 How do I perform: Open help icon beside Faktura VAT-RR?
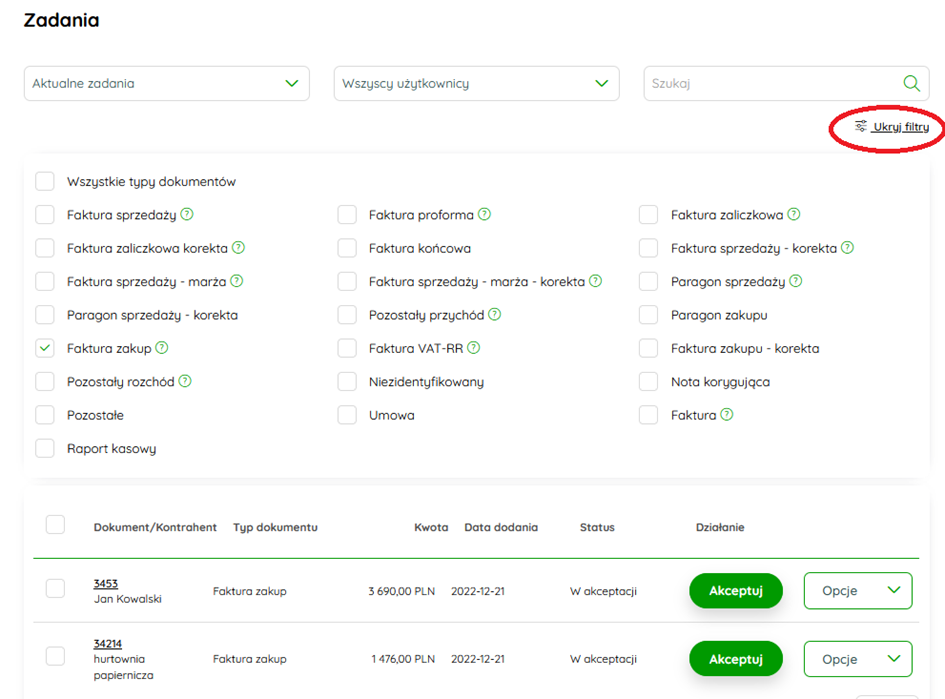coord(474,348)
